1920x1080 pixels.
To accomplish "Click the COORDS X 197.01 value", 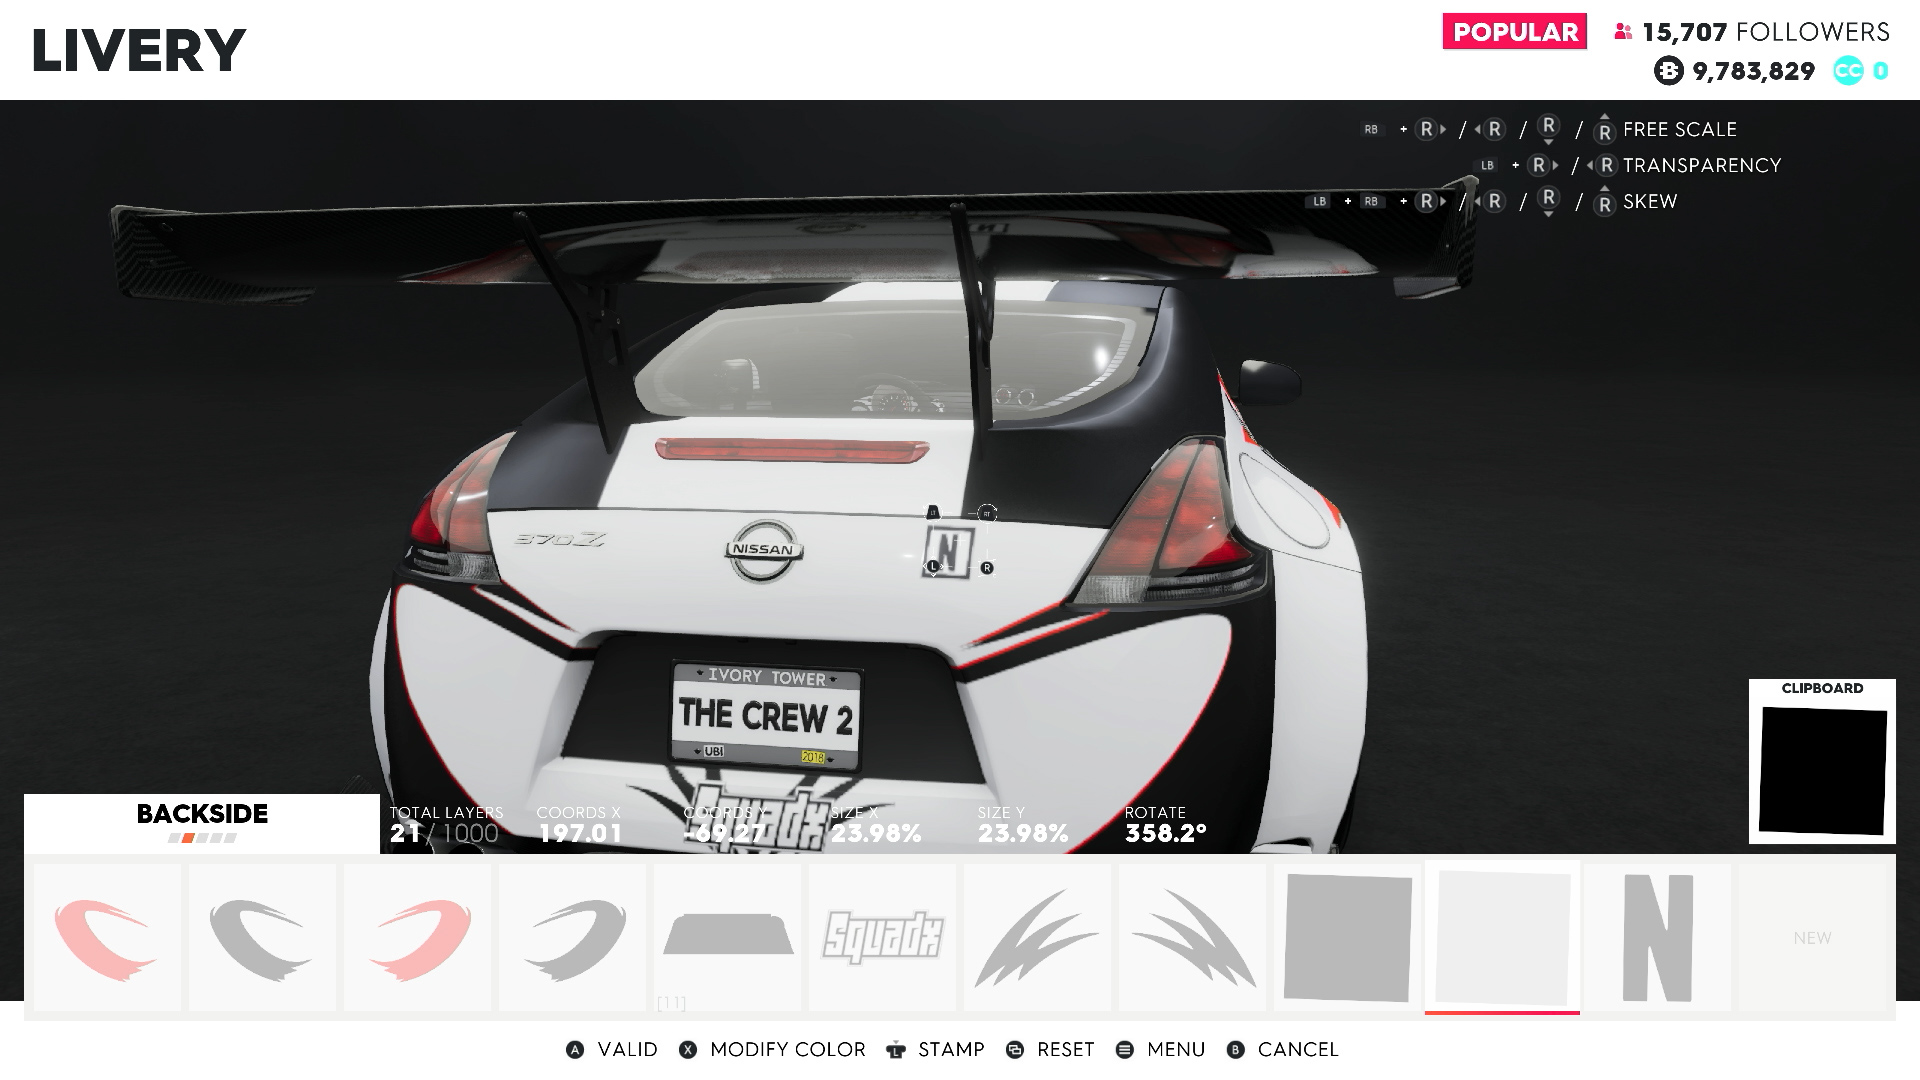I will [x=580, y=833].
